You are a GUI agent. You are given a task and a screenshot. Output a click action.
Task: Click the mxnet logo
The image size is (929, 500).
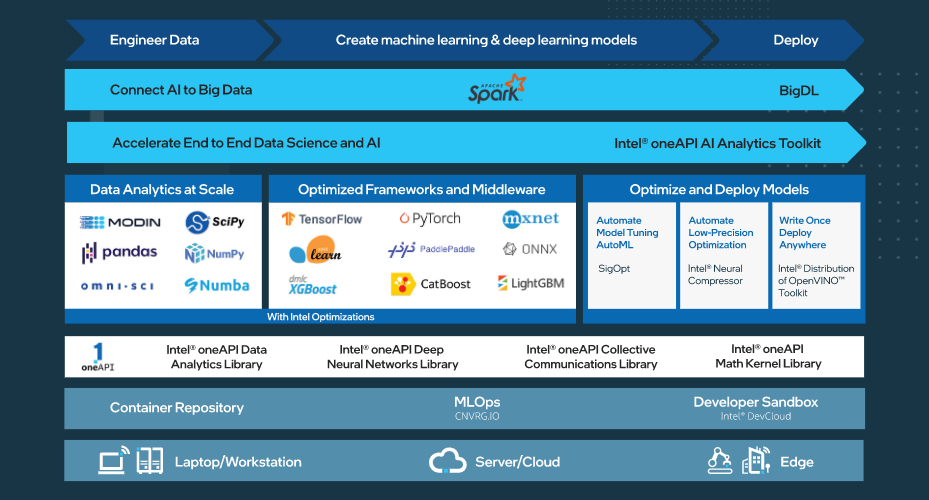click(x=531, y=219)
